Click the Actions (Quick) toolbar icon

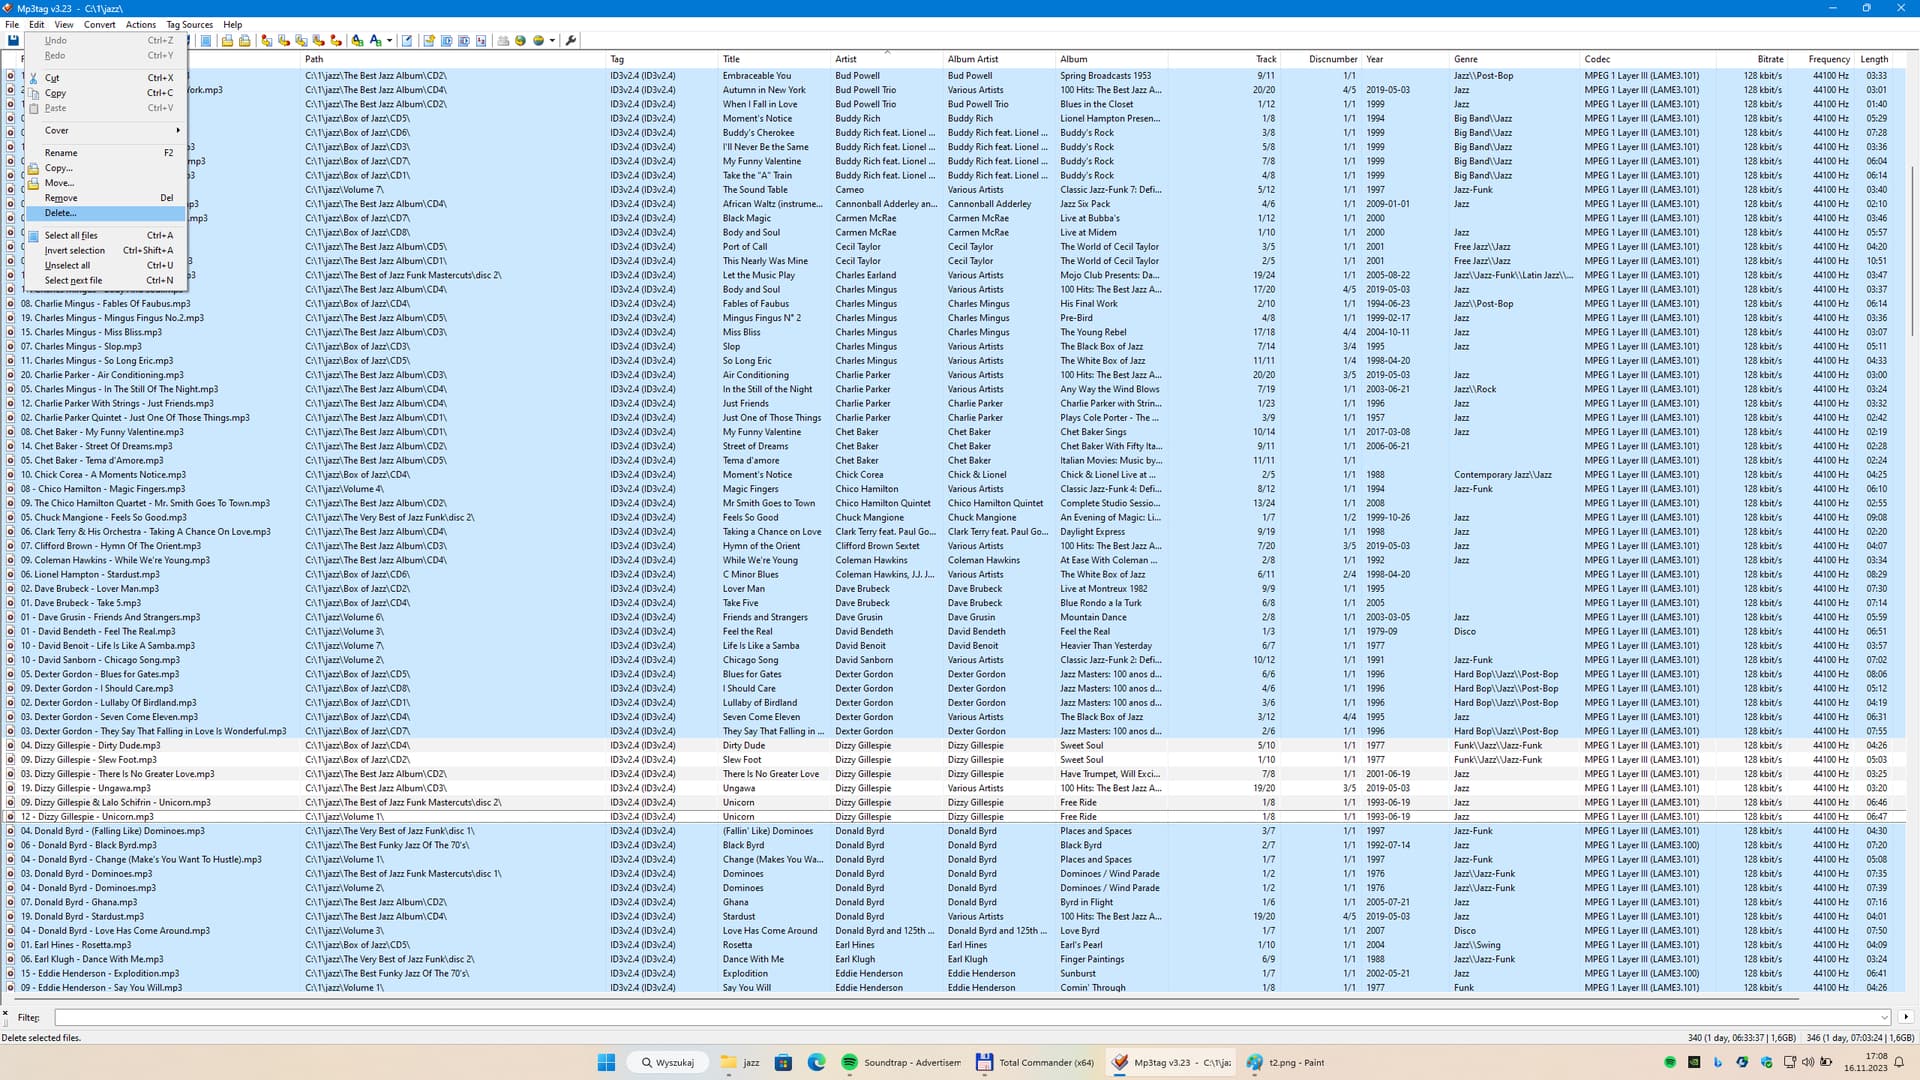[x=375, y=41]
